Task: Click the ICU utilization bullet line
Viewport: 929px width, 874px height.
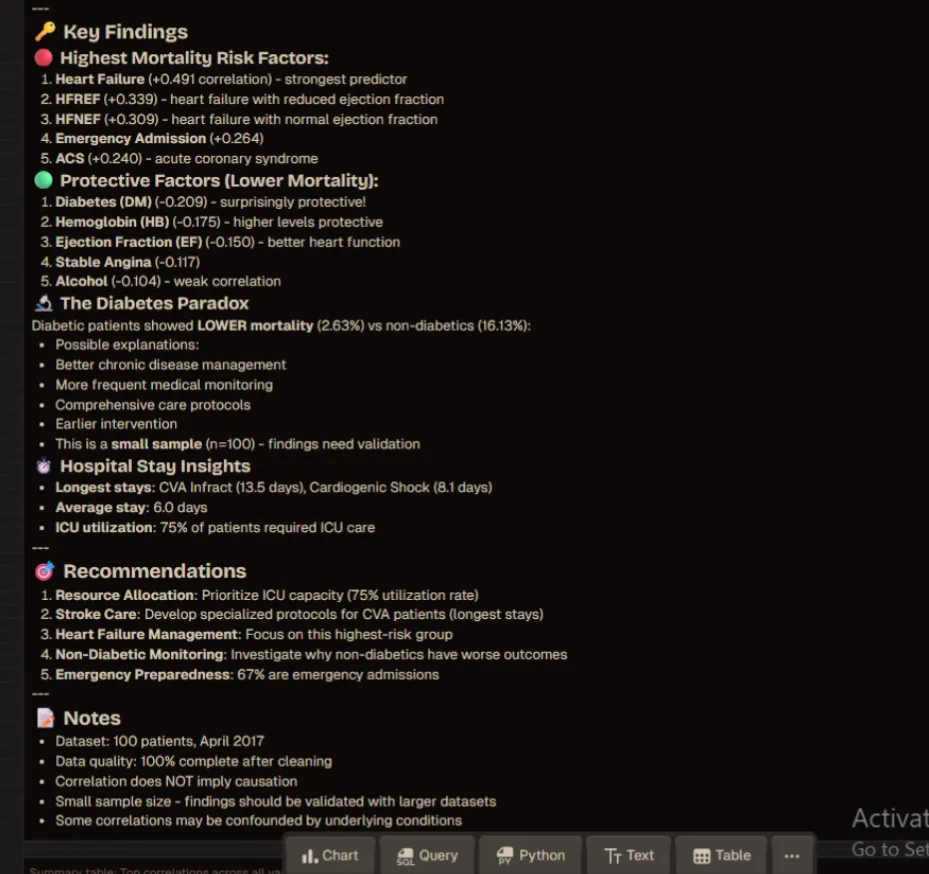Action: pos(215,527)
